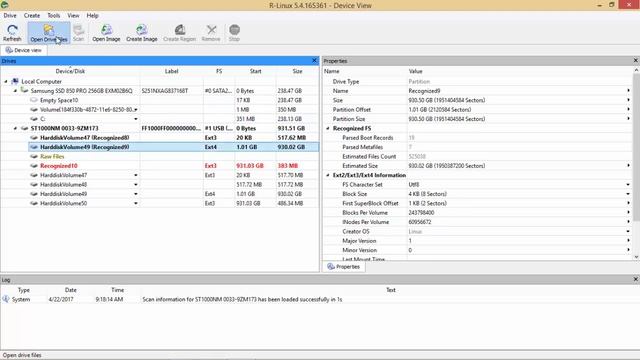This screenshot has width=640, height=360.
Task: Click the Empty Space10 partition icon
Action: [34, 100]
